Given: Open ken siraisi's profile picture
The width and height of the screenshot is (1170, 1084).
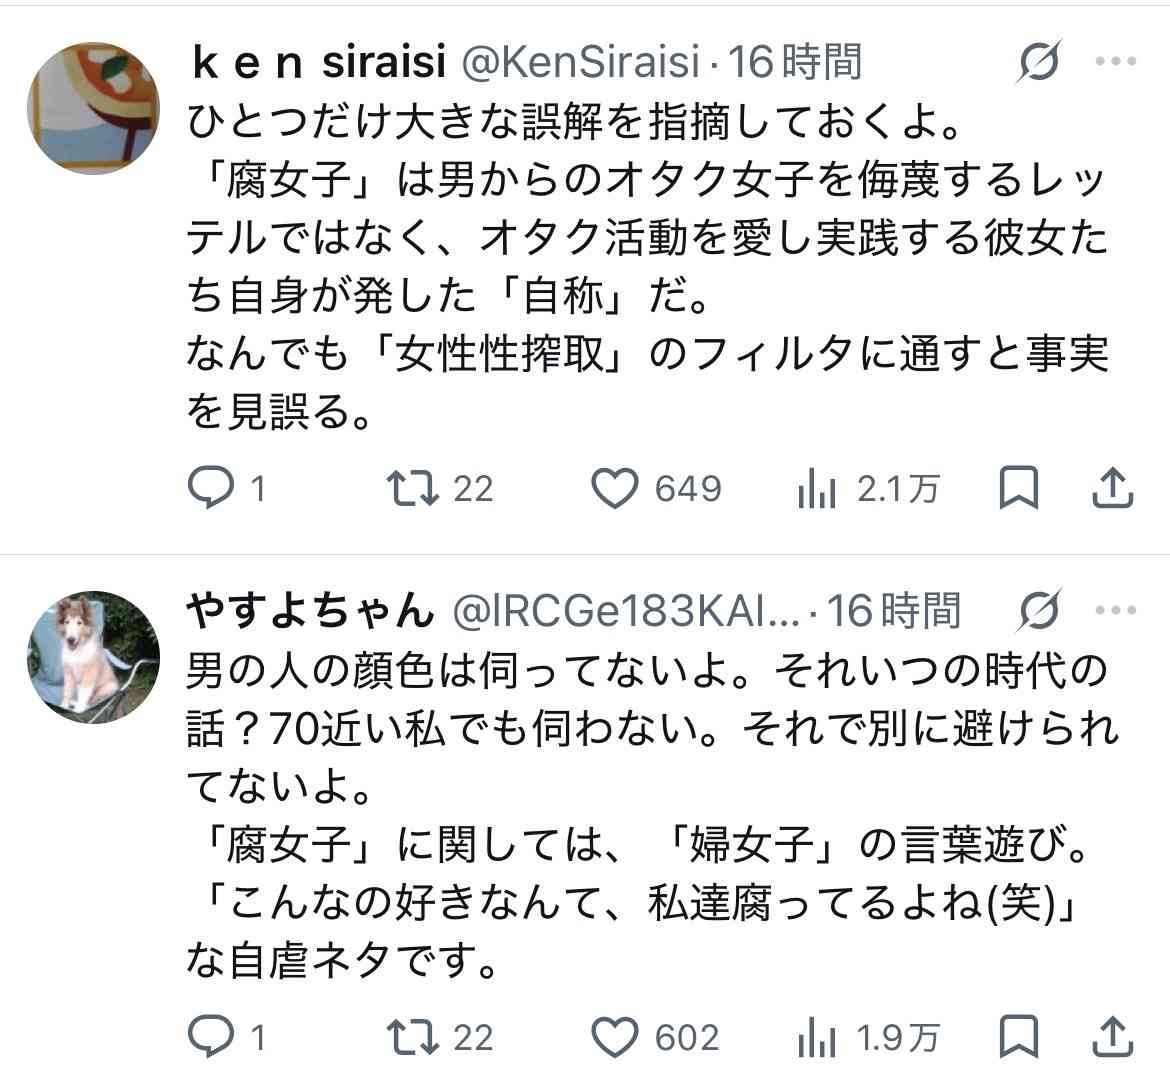Looking at the screenshot, I should click(x=92, y=108).
